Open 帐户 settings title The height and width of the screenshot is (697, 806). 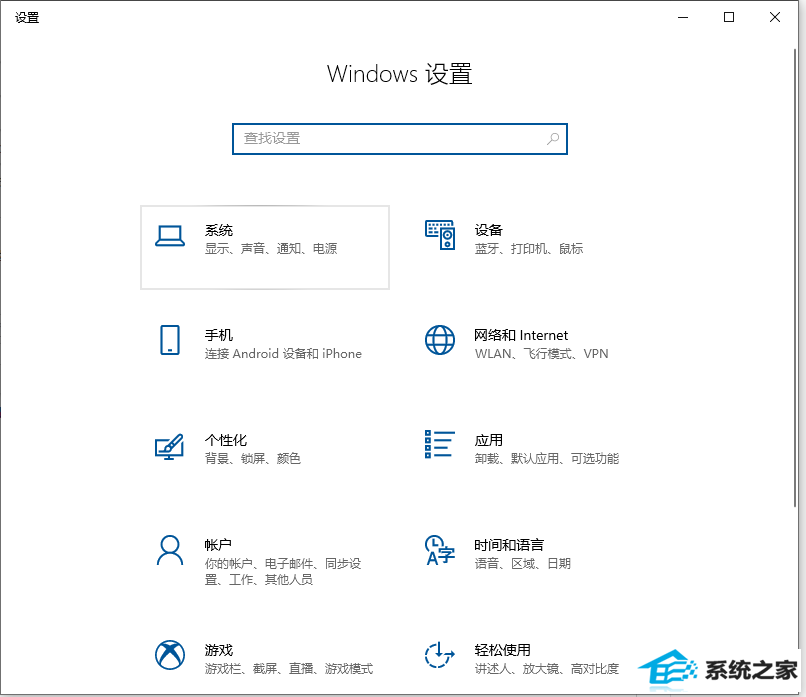(x=218, y=545)
